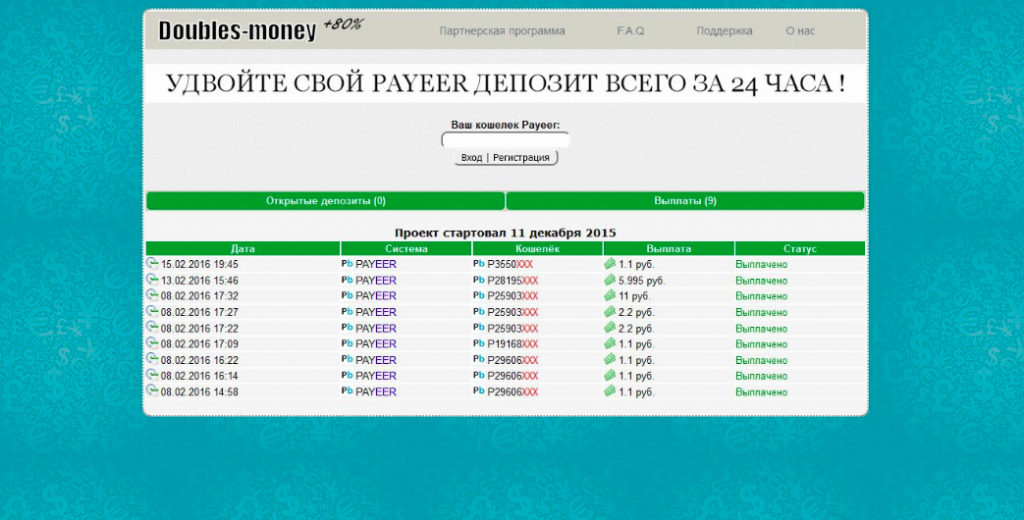The height and width of the screenshot is (520, 1024).
Task: Click the clock icon beside 08.02.2016 14:58
Action: tap(152, 390)
